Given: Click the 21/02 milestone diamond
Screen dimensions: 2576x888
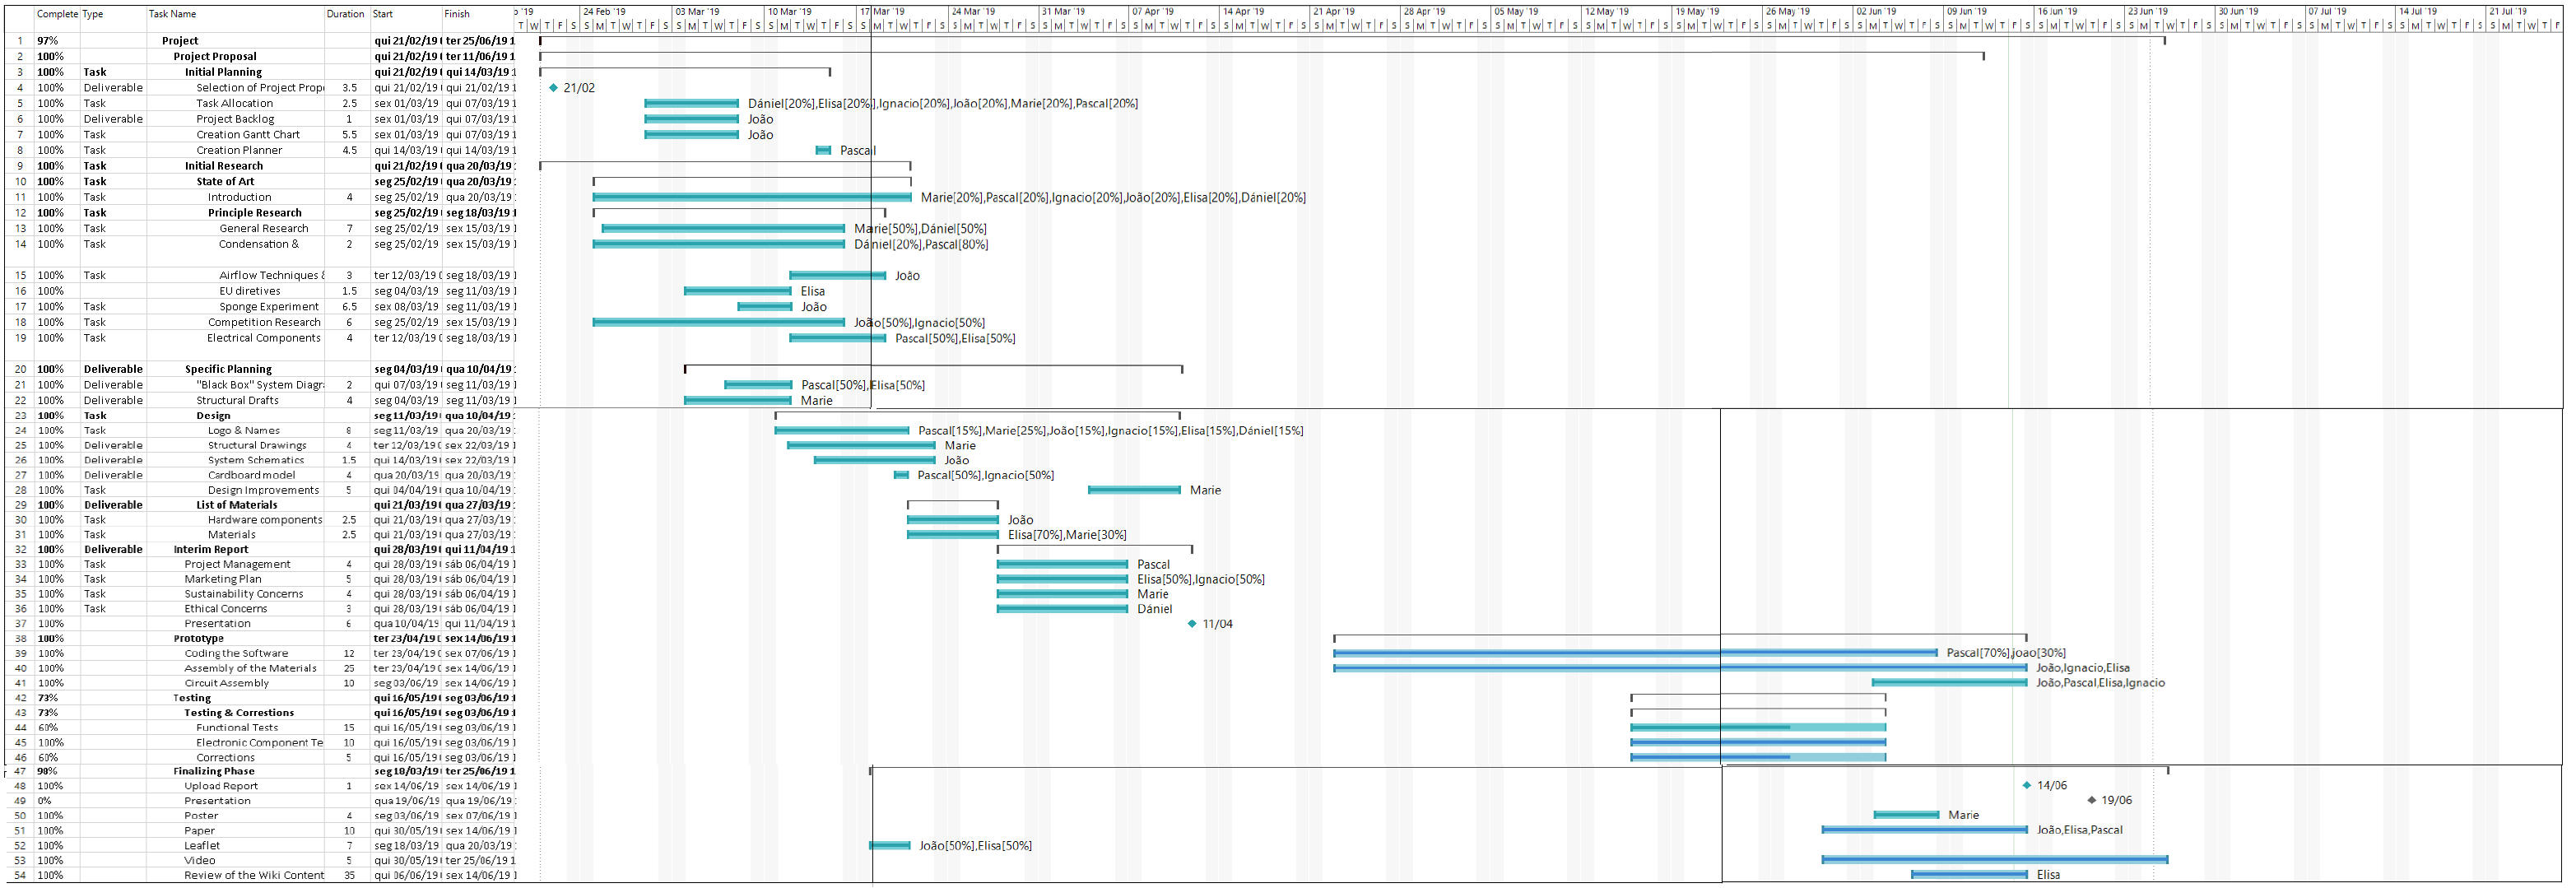Looking at the screenshot, I should [x=553, y=88].
